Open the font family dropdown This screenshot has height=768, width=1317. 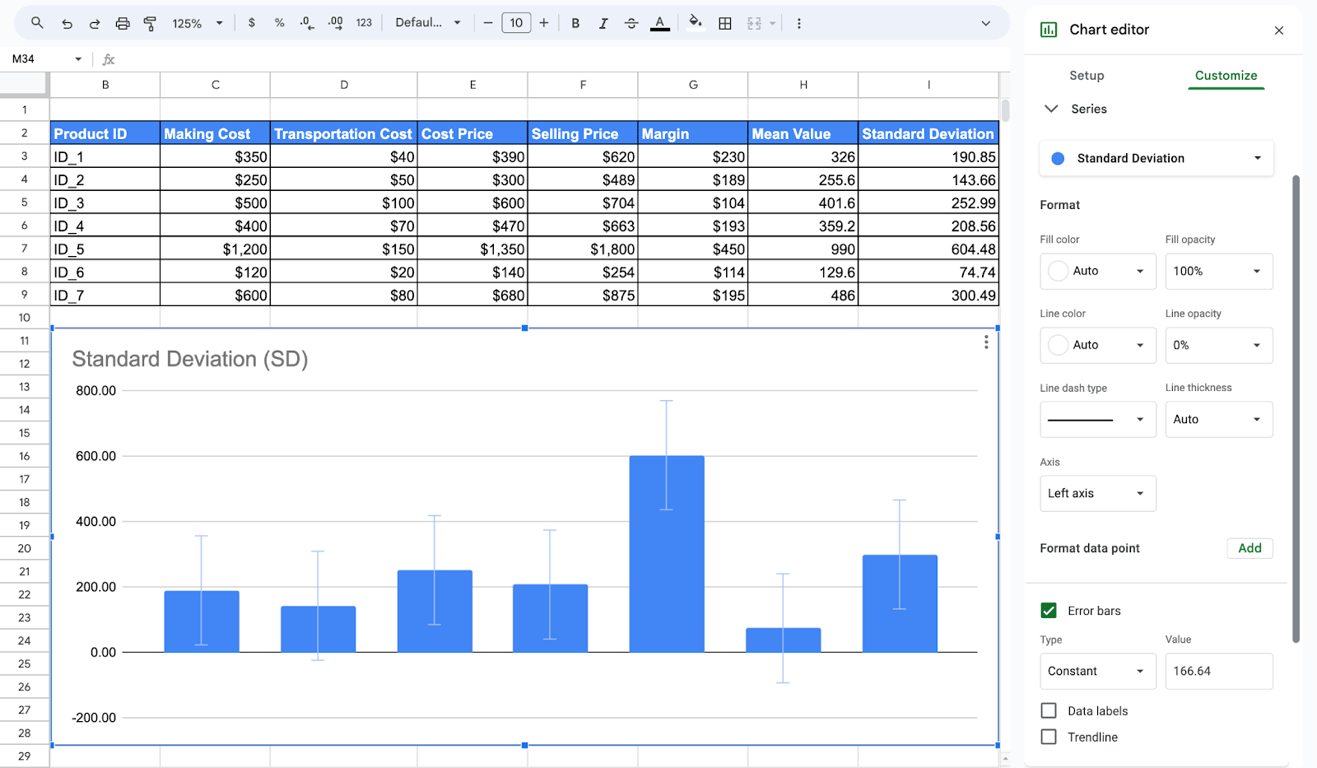click(x=428, y=23)
